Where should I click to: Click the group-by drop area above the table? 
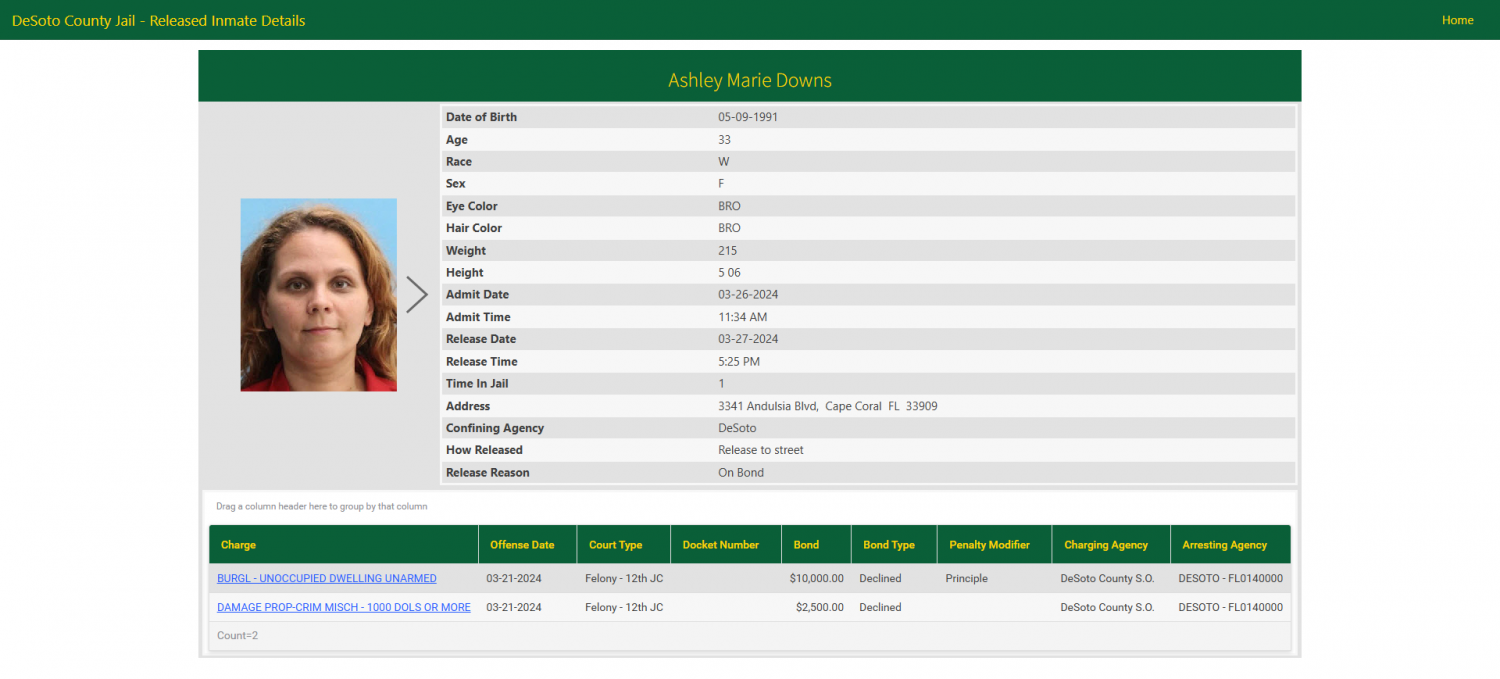[750, 506]
